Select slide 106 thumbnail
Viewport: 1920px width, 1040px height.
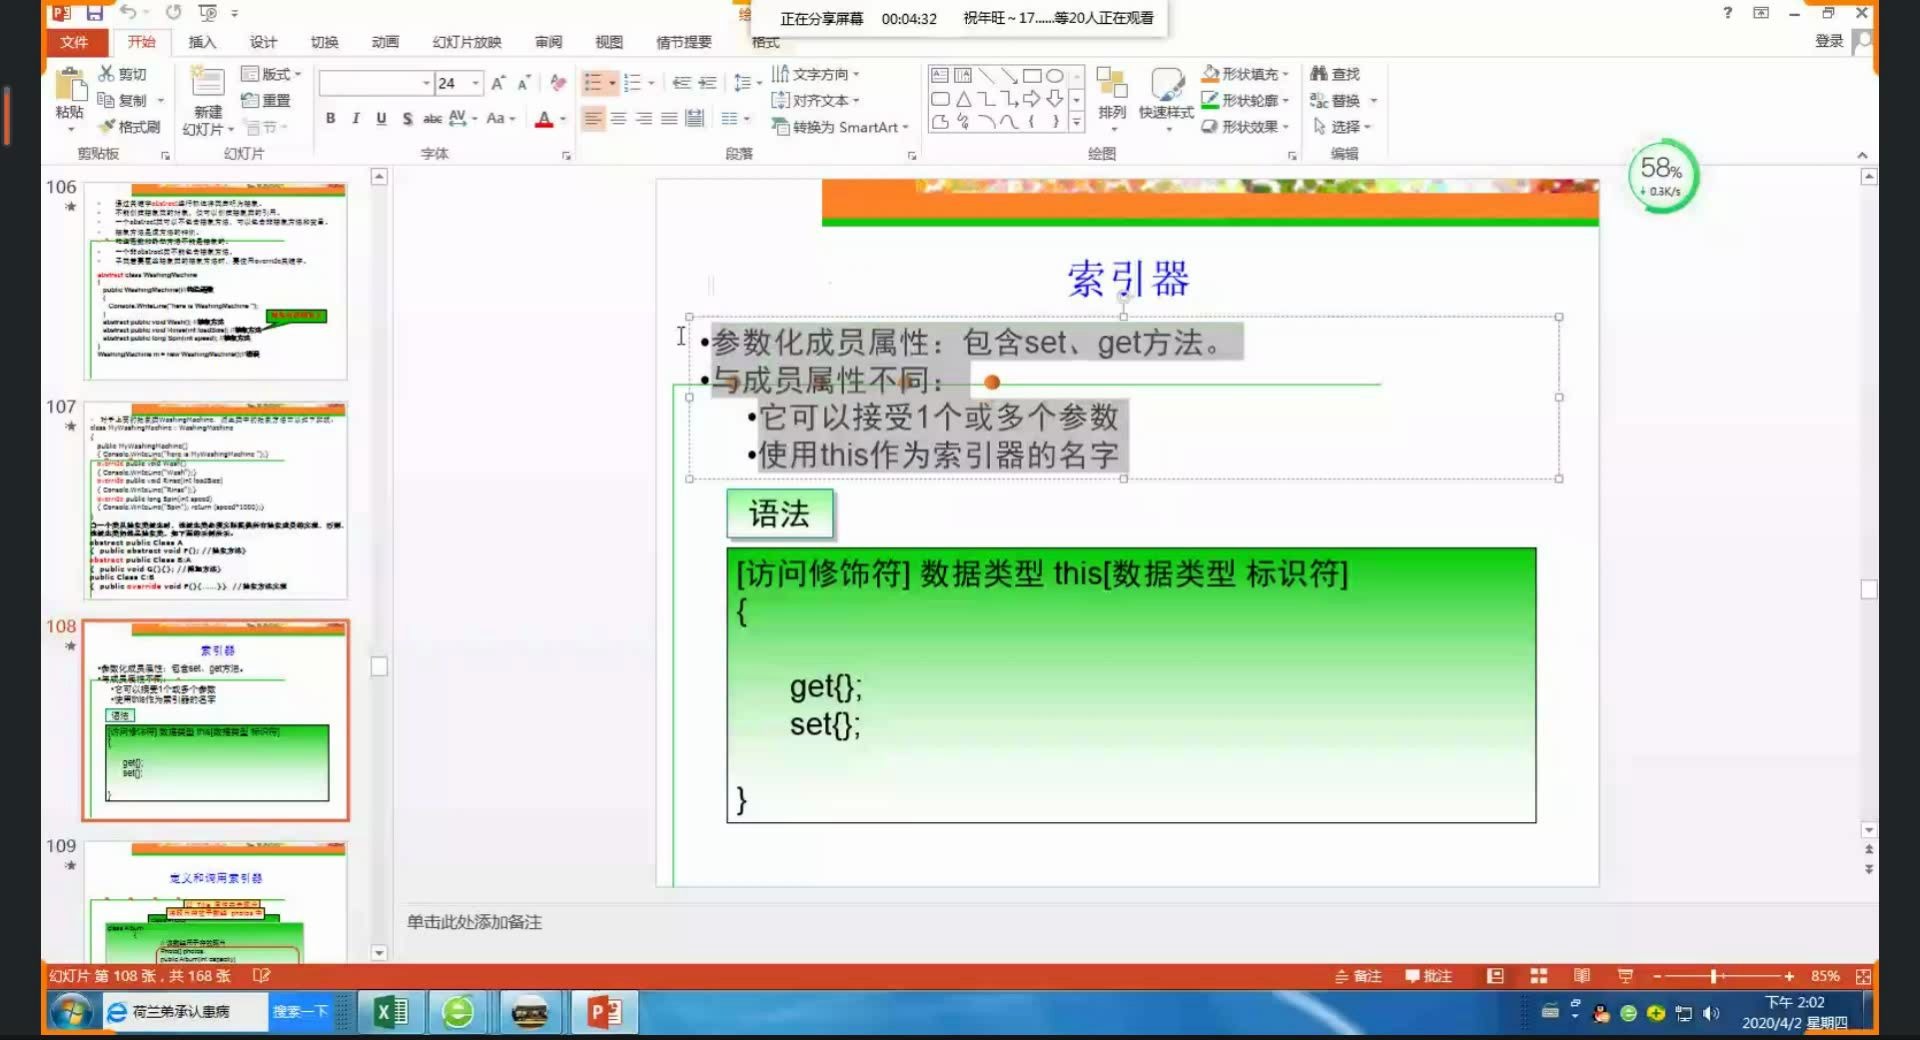click(x=216, y=281)
